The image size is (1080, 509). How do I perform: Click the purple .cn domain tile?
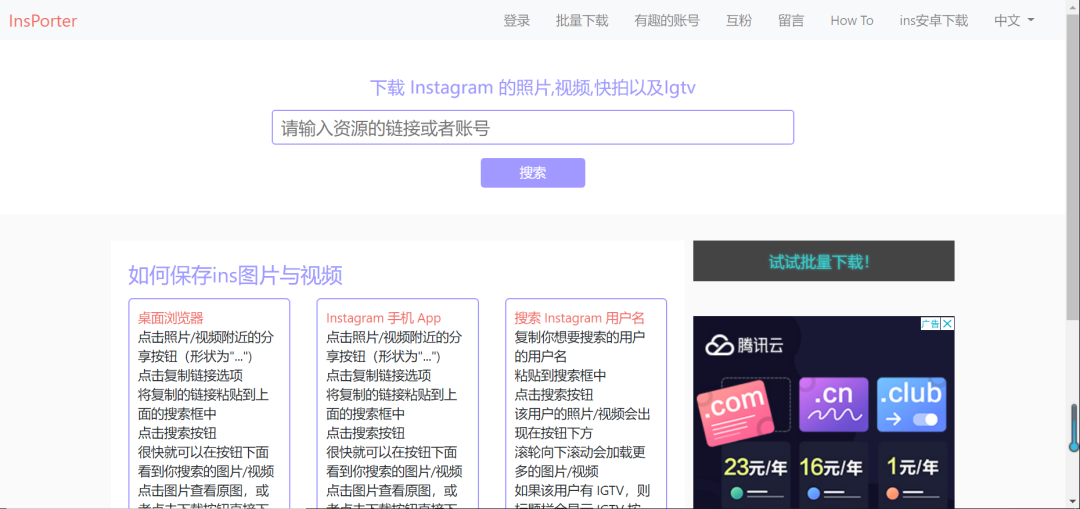click(833, 404)
